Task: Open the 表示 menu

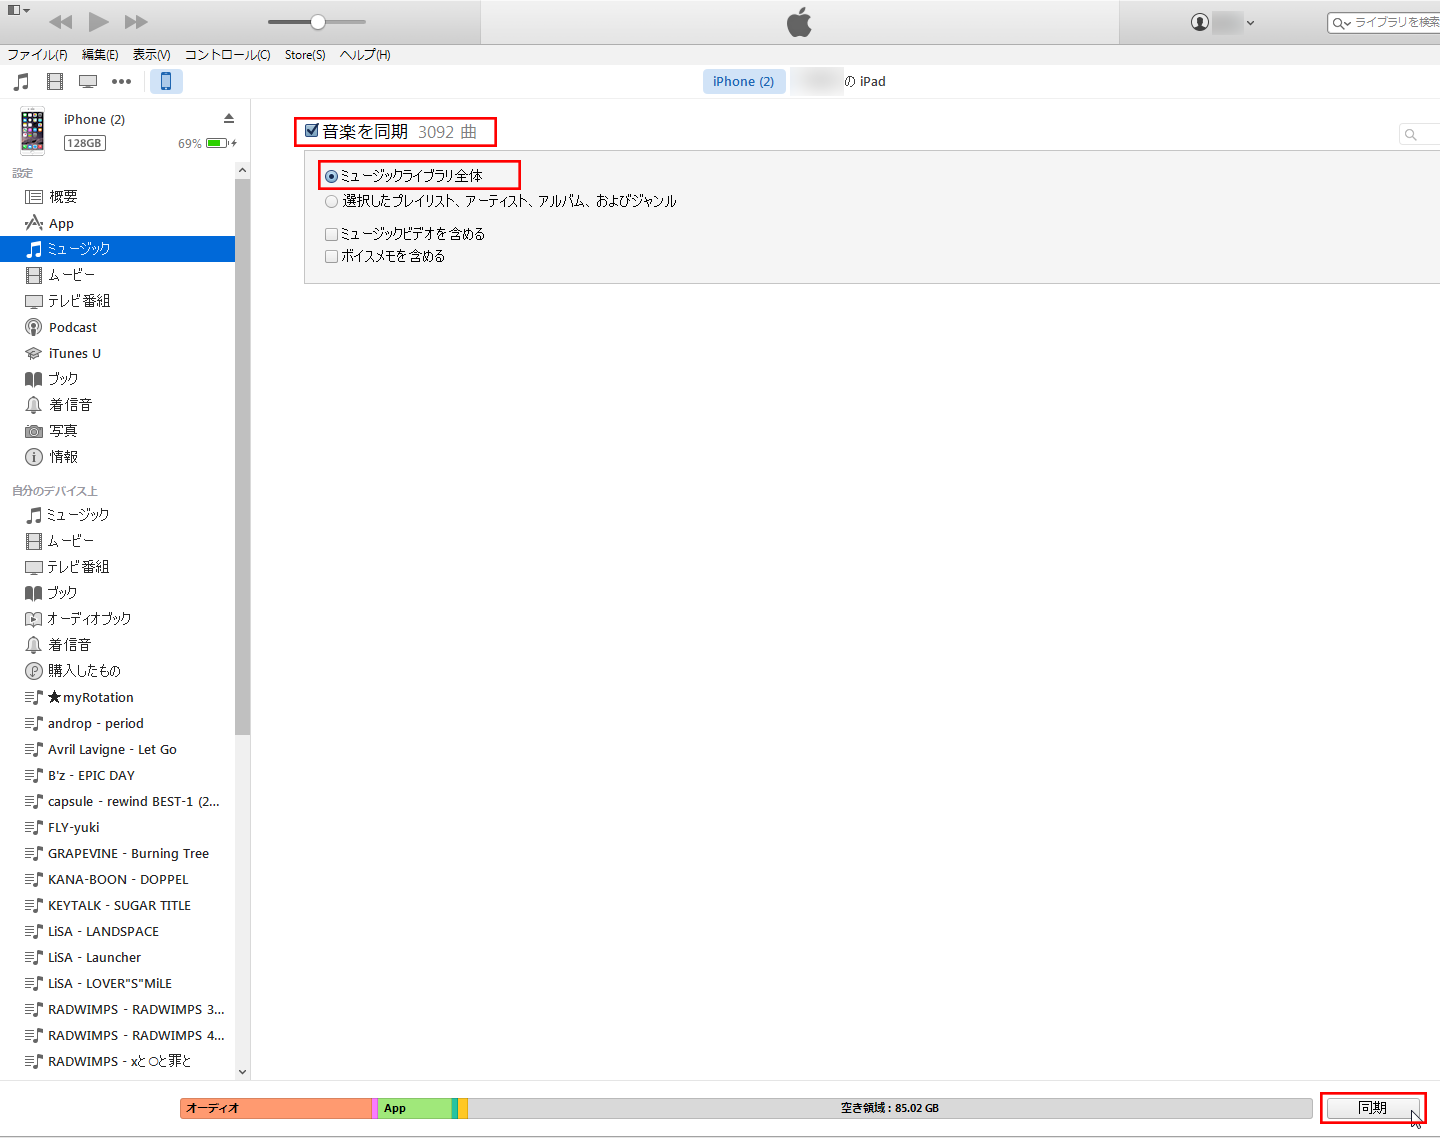Action: pos(151,55)
